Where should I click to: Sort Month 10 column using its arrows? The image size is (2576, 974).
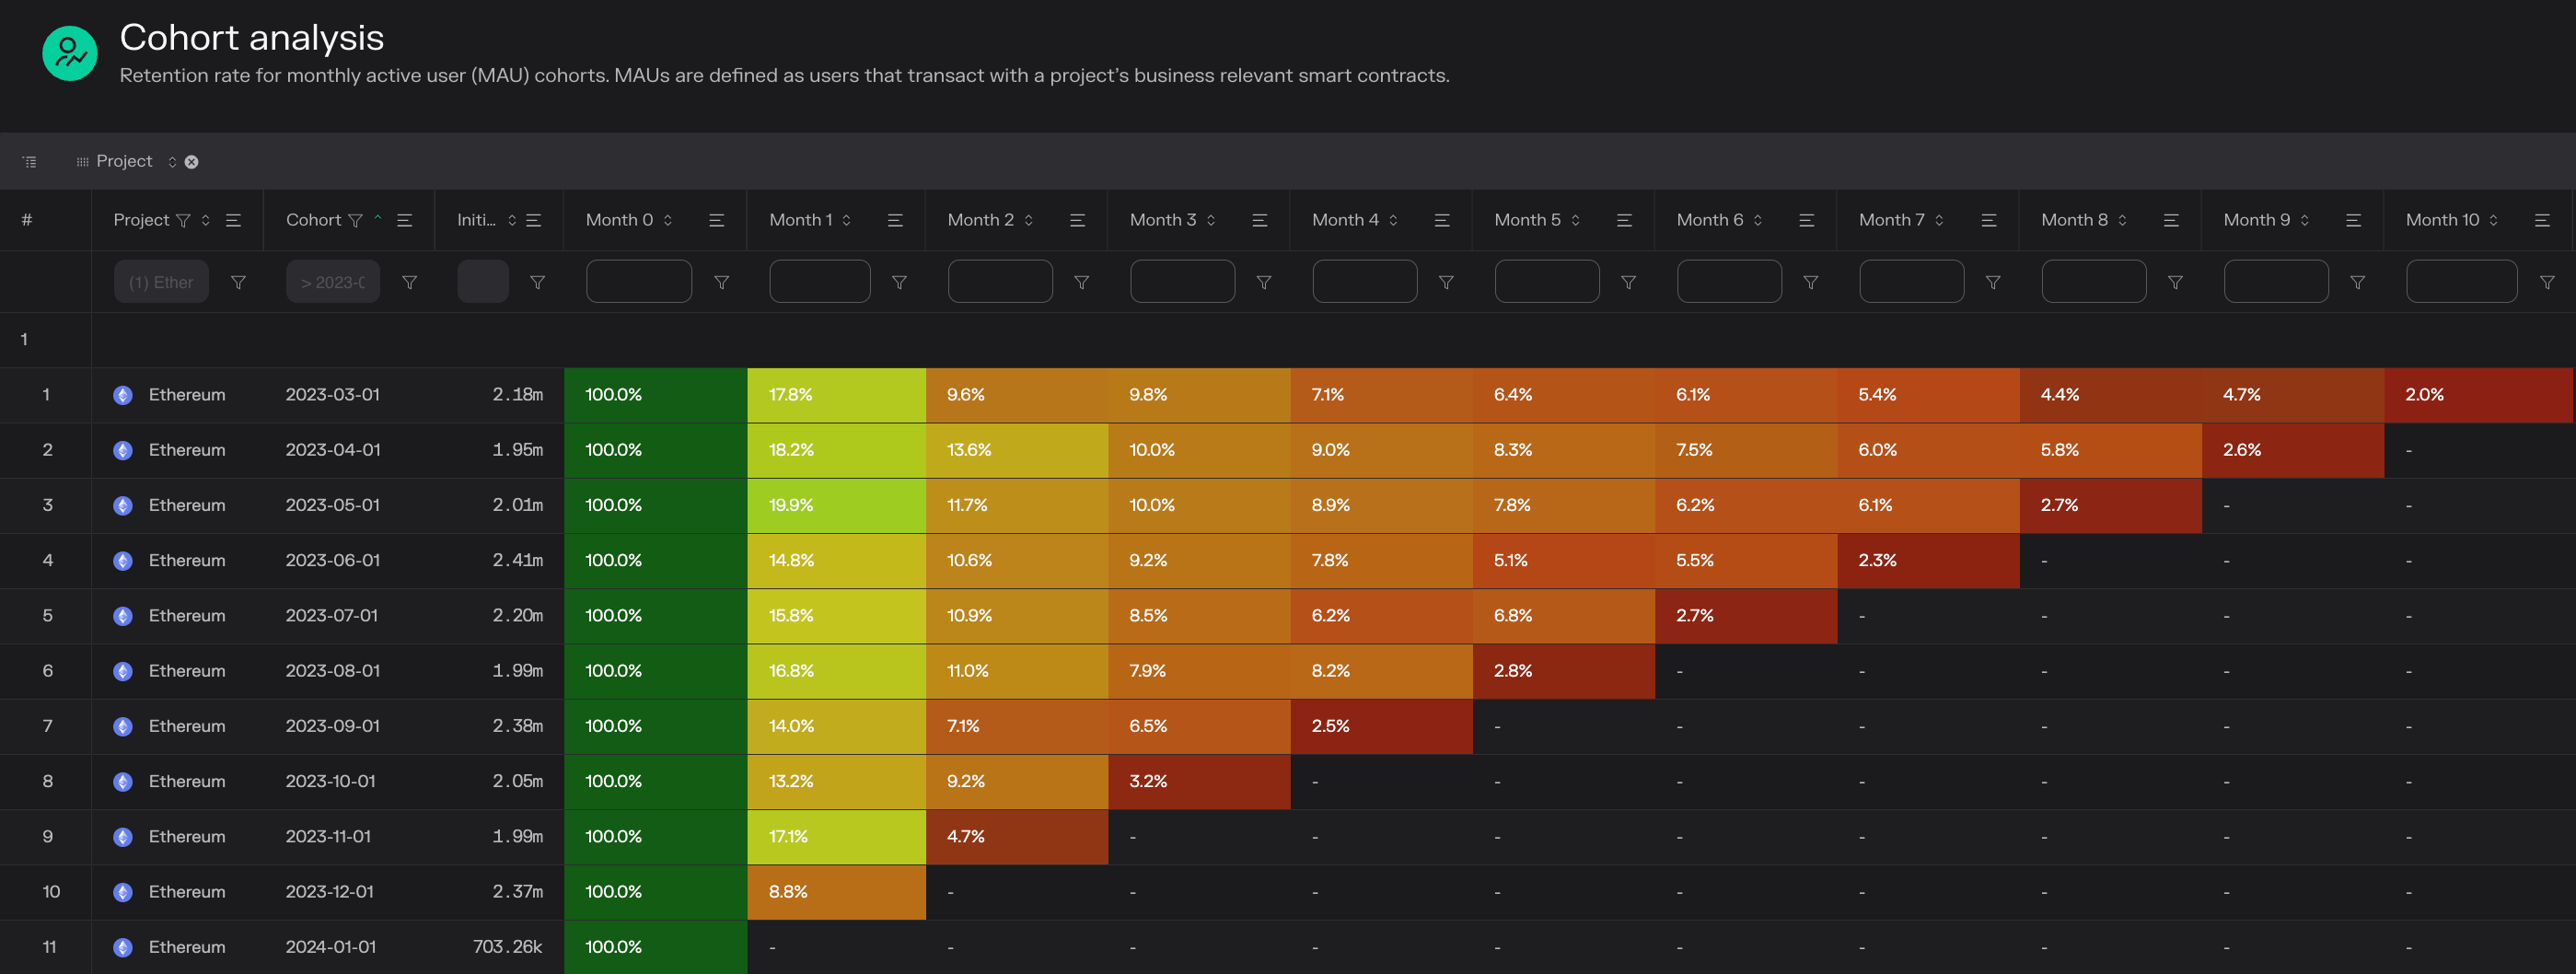pos(2494,220)
